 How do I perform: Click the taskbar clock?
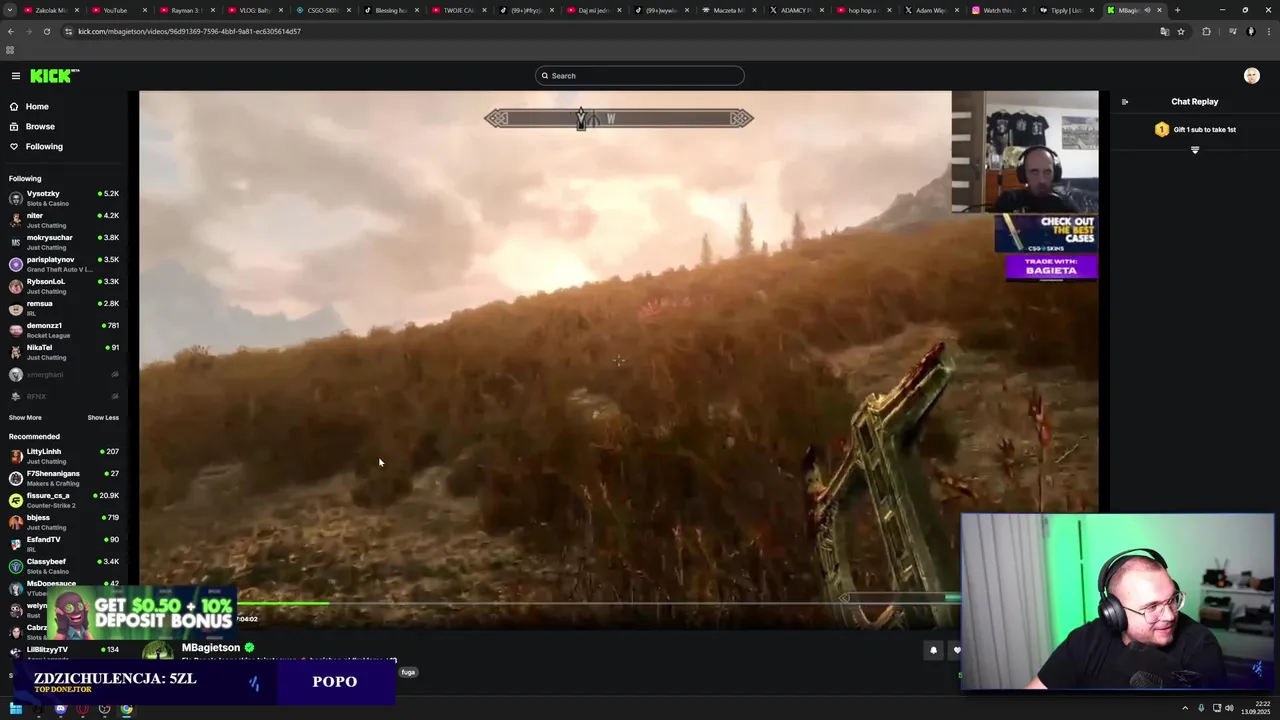[x=1255, y=709]
